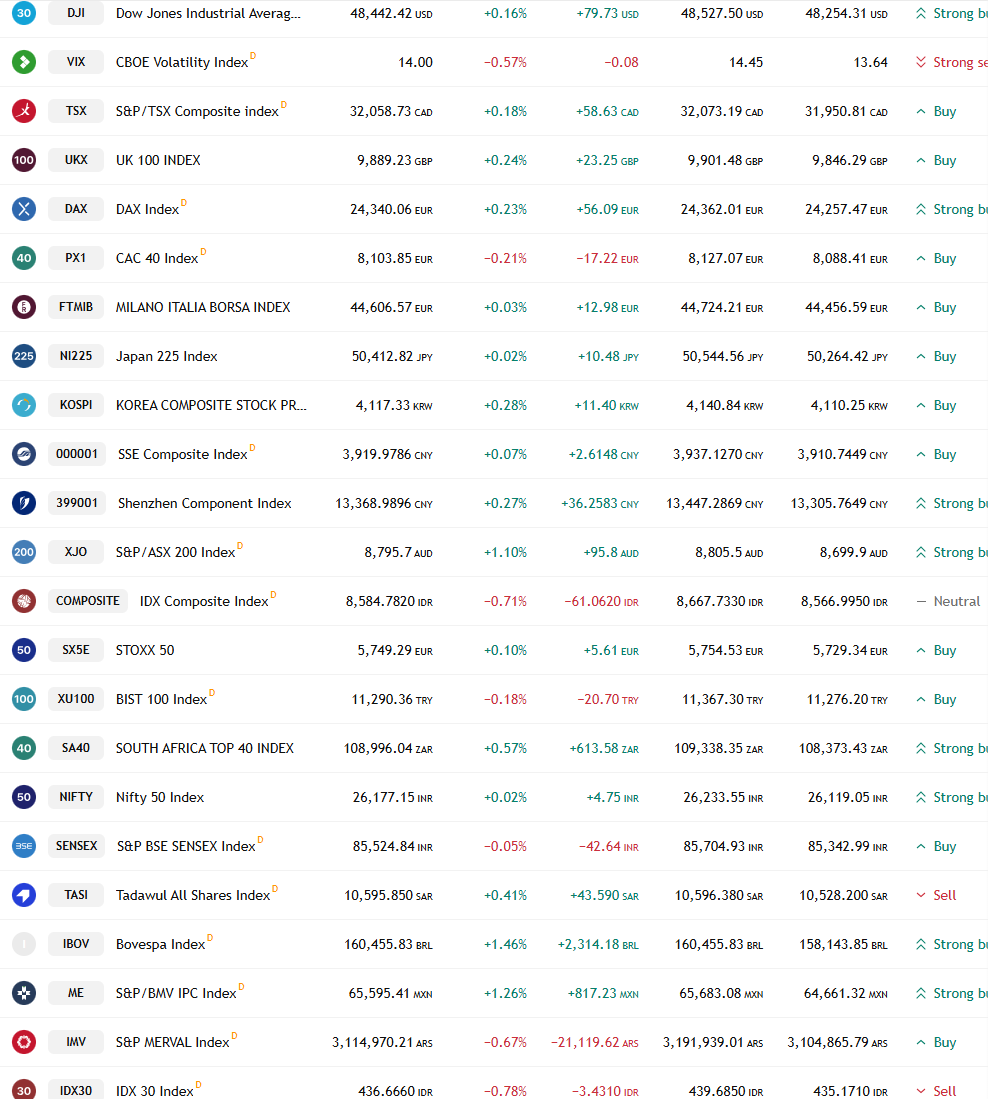Click the DAX index logo icon
Screen dimensions: 988x1099
point(24,209)
